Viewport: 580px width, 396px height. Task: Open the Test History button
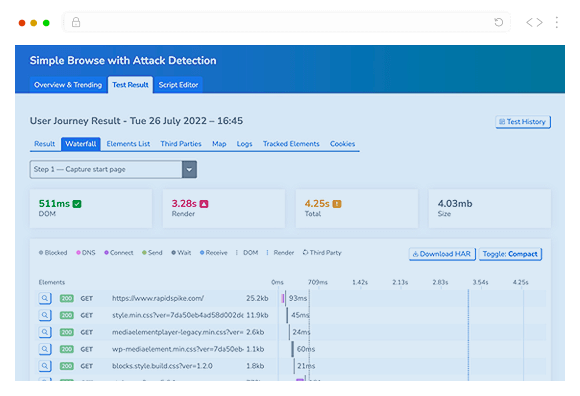click(523, 122)
